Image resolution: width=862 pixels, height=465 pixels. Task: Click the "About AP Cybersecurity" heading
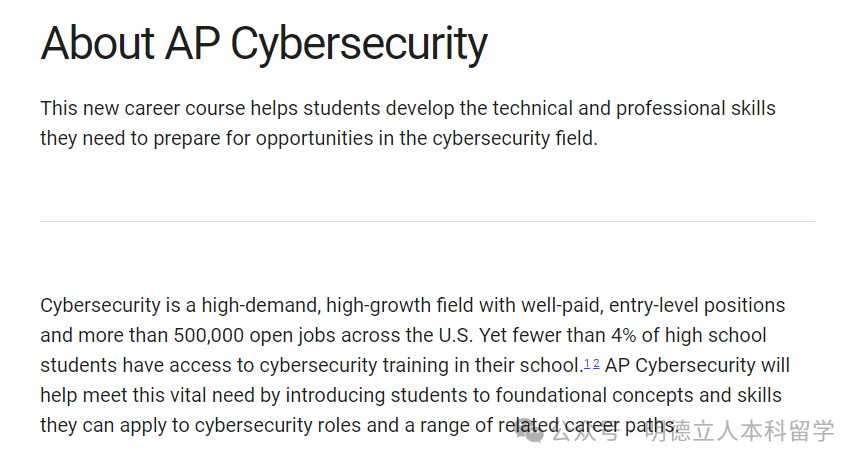coord(264,44)
